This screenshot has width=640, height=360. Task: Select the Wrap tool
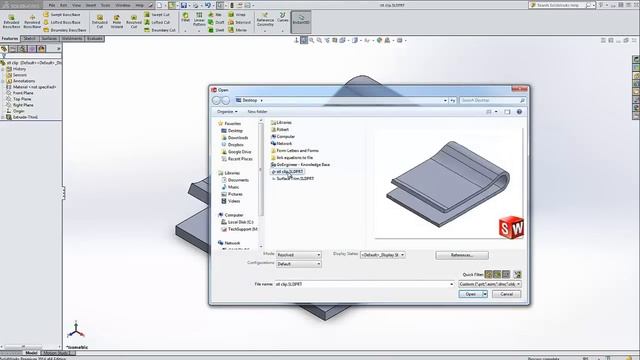237,15
